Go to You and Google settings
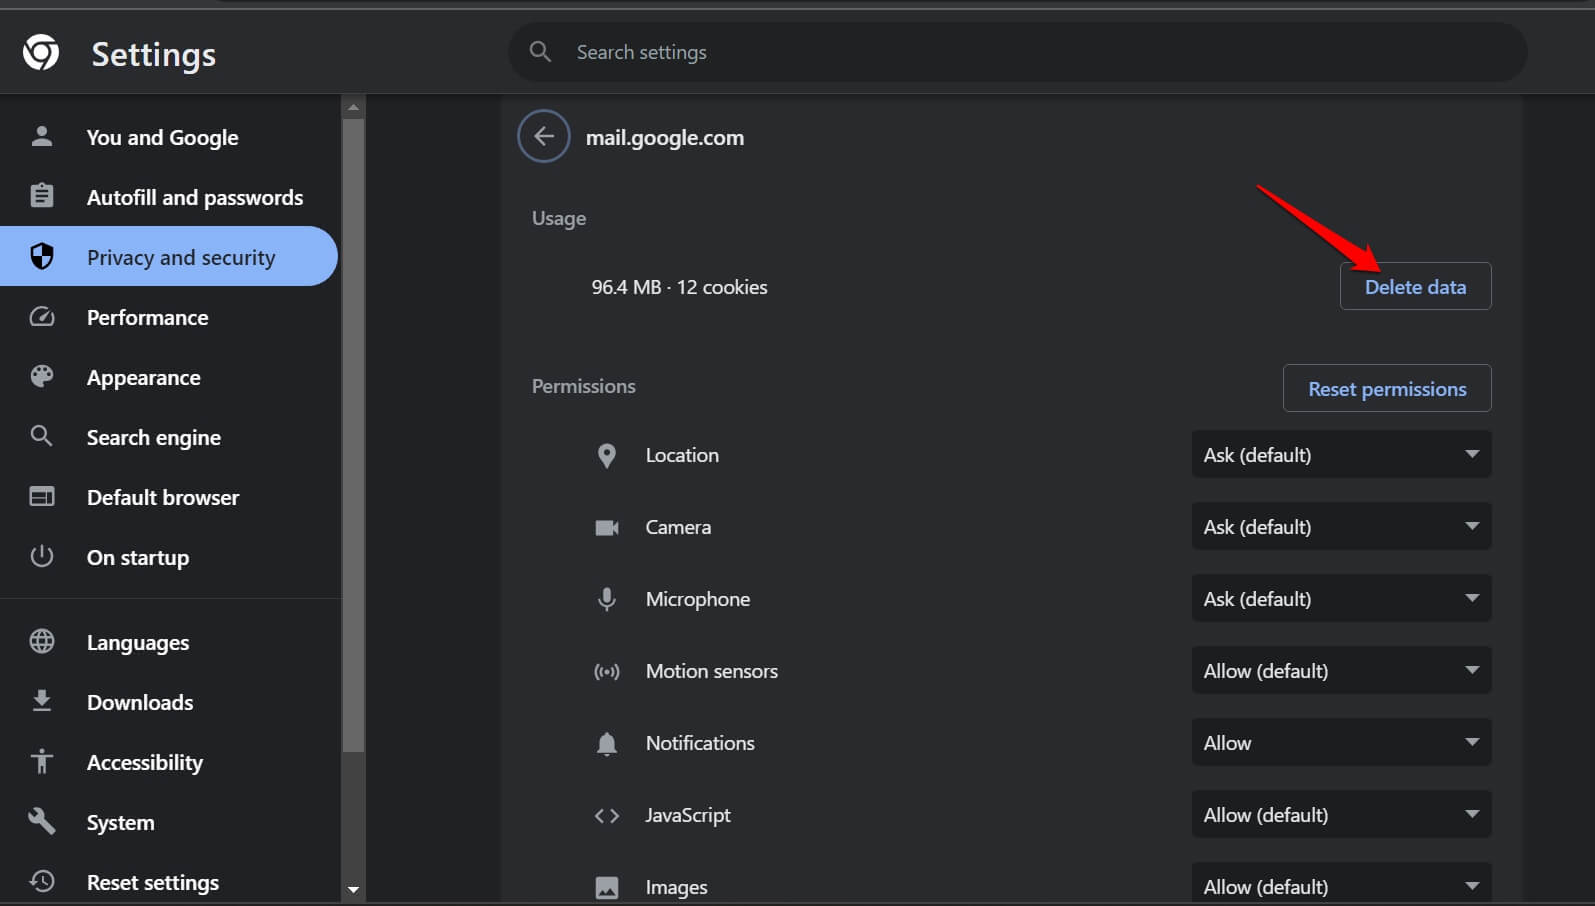1595x906 pixels. (162, 137)
